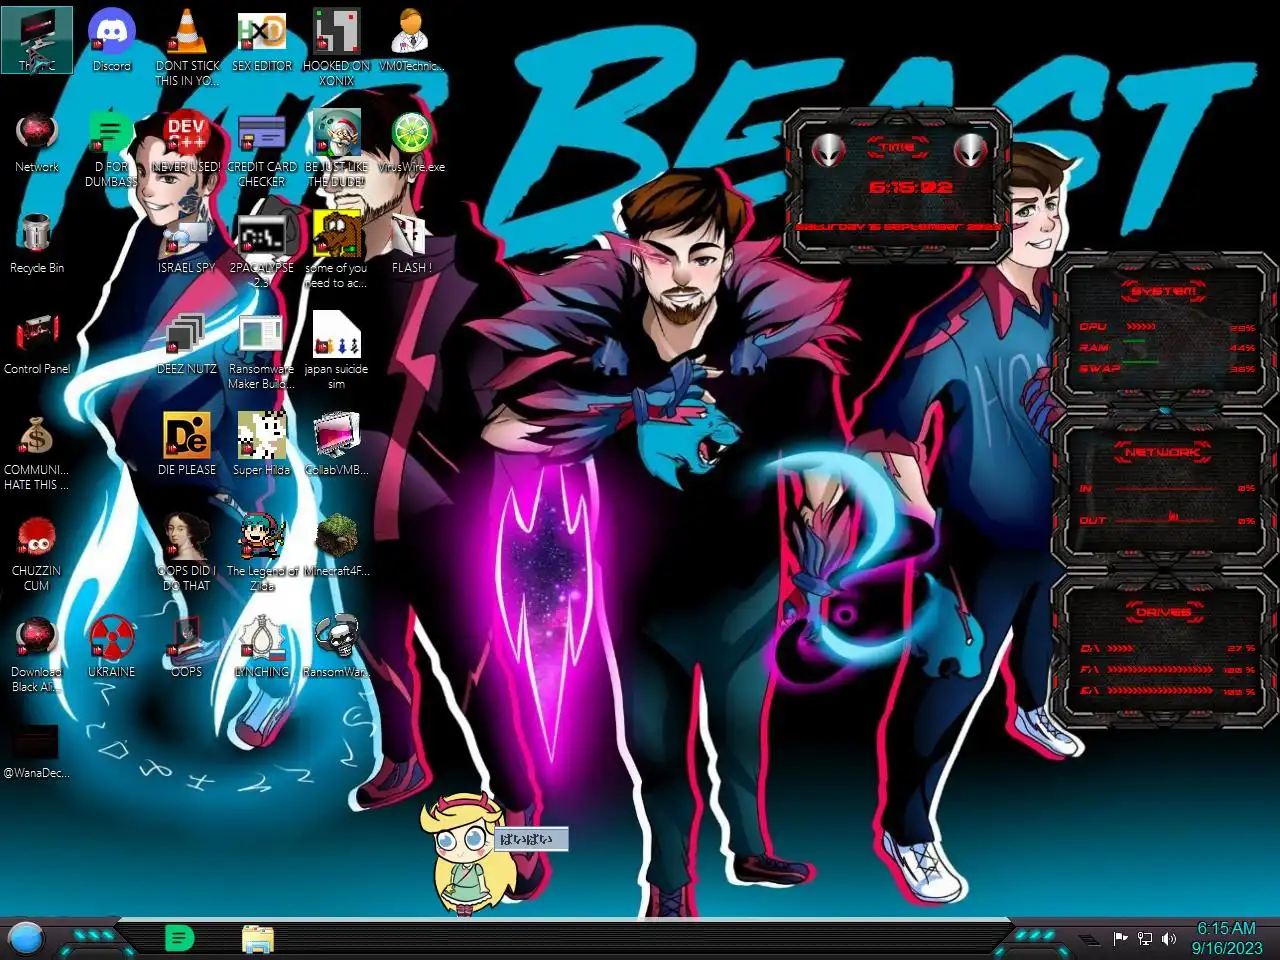Launch the FLASH ! shortcut

(412, 242)
